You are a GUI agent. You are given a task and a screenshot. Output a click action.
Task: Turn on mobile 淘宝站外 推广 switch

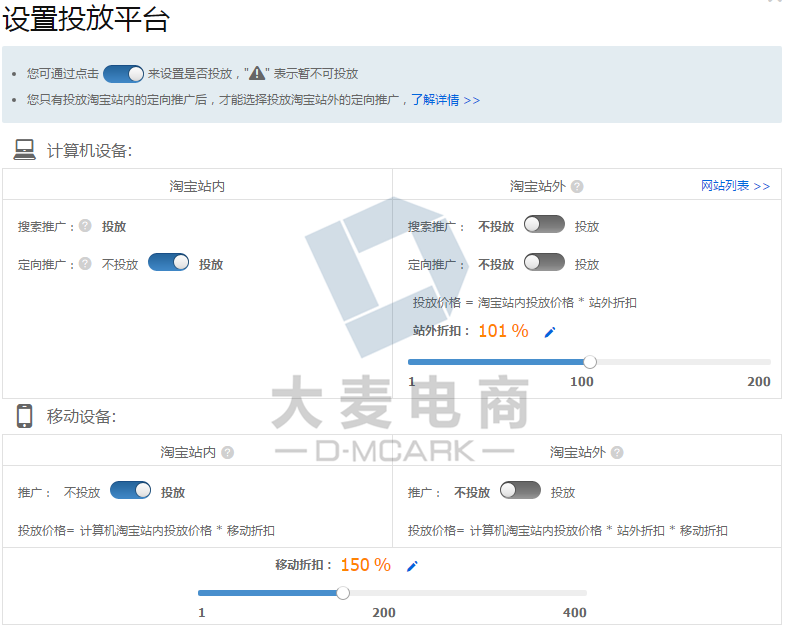point(520,491)
